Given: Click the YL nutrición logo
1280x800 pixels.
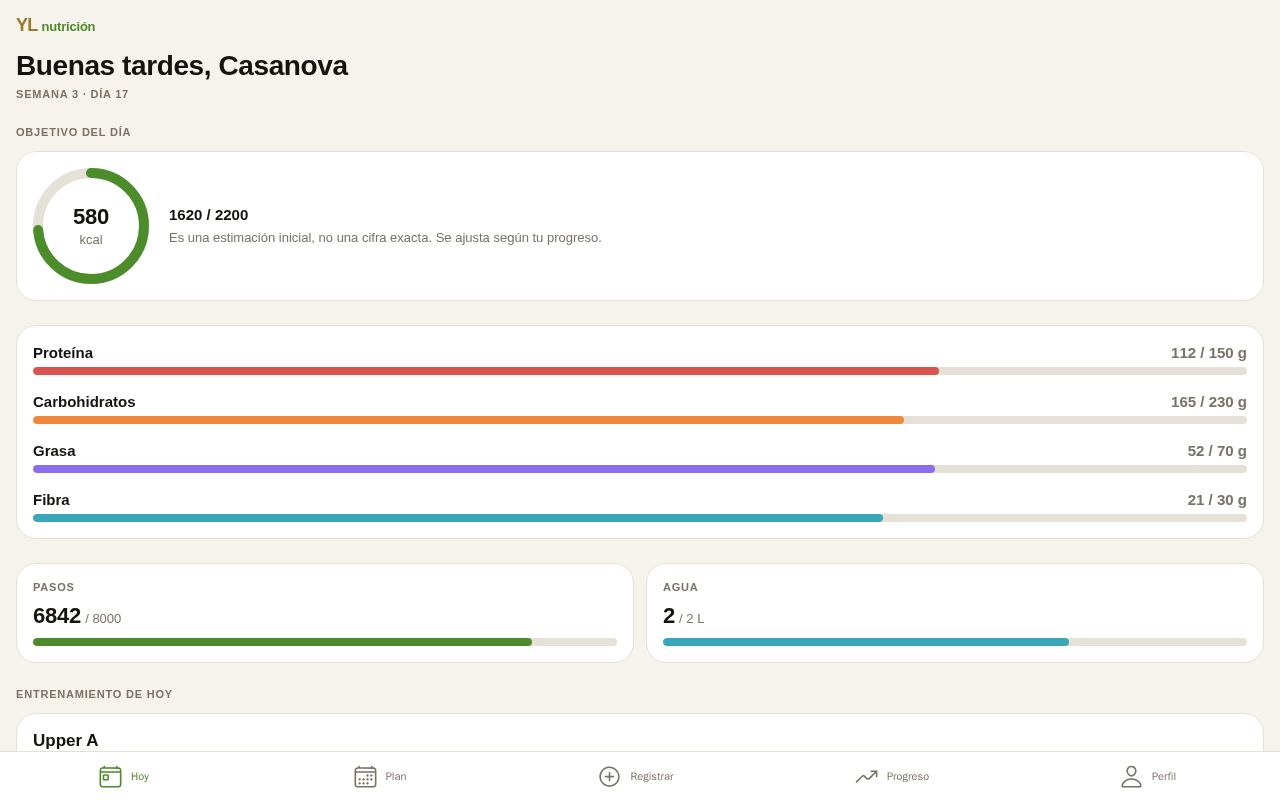Looking at the screenshot, I should pos(56,26).
